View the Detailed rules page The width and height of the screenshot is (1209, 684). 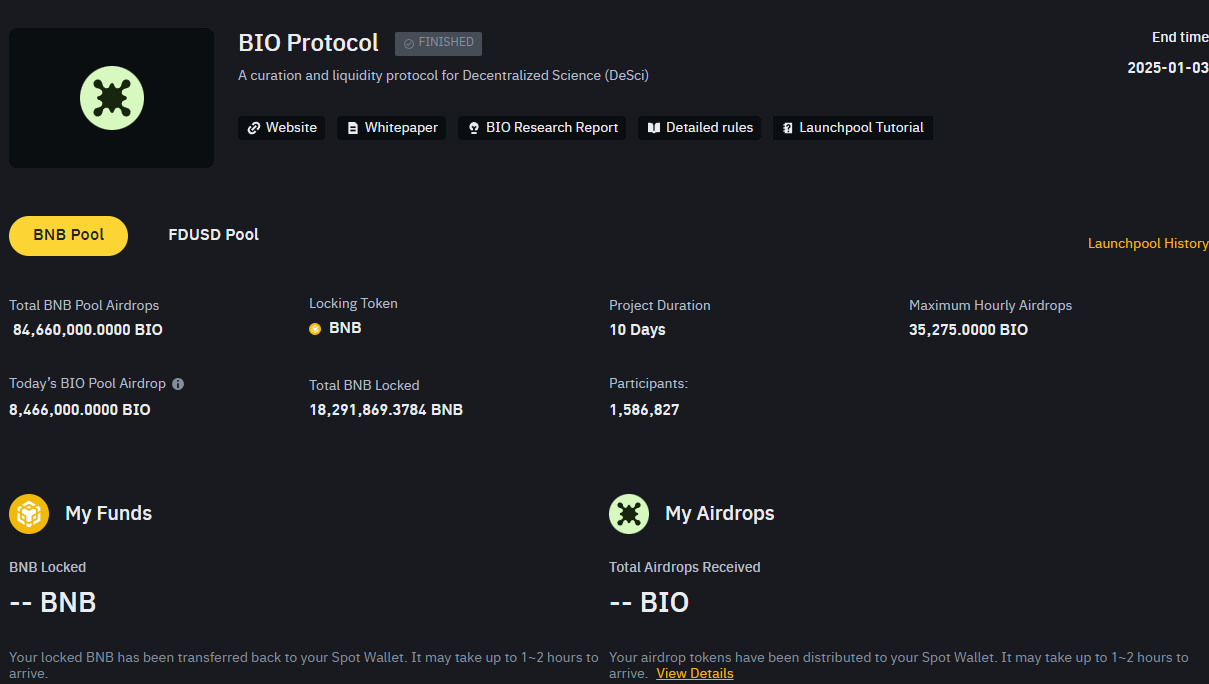[700, 128]
